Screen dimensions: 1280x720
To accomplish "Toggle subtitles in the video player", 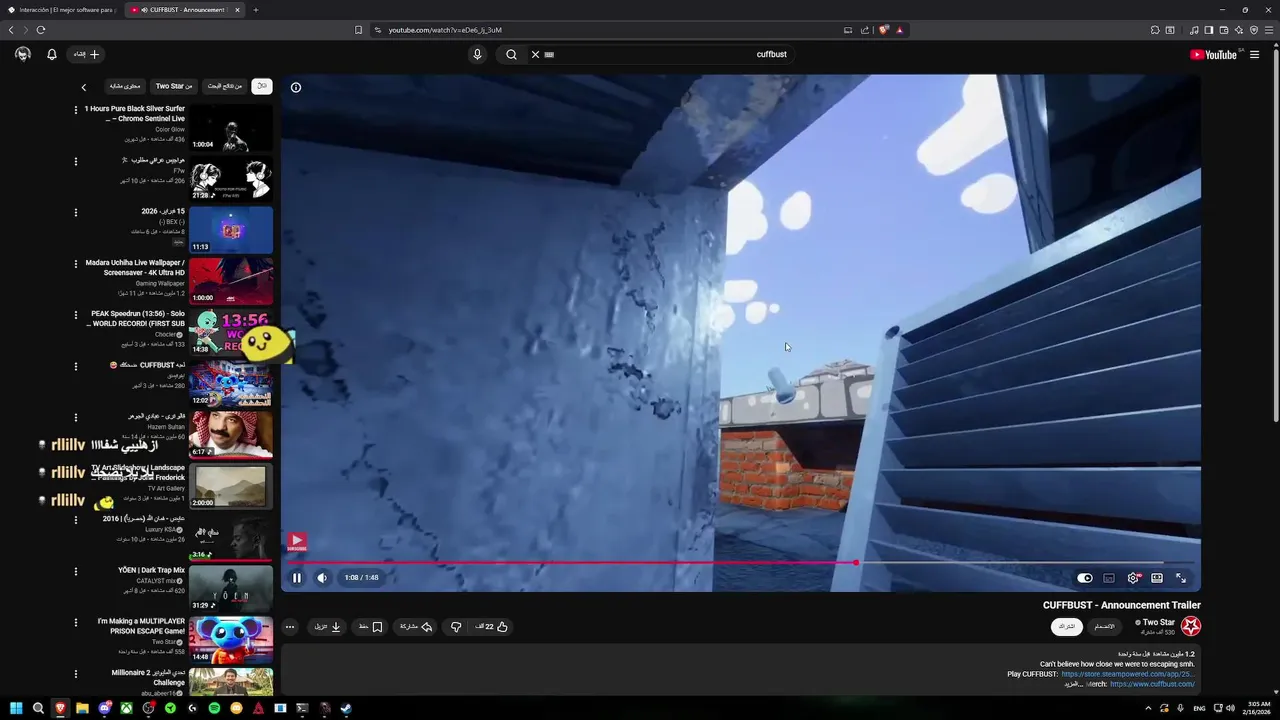I will [1109, 578].
